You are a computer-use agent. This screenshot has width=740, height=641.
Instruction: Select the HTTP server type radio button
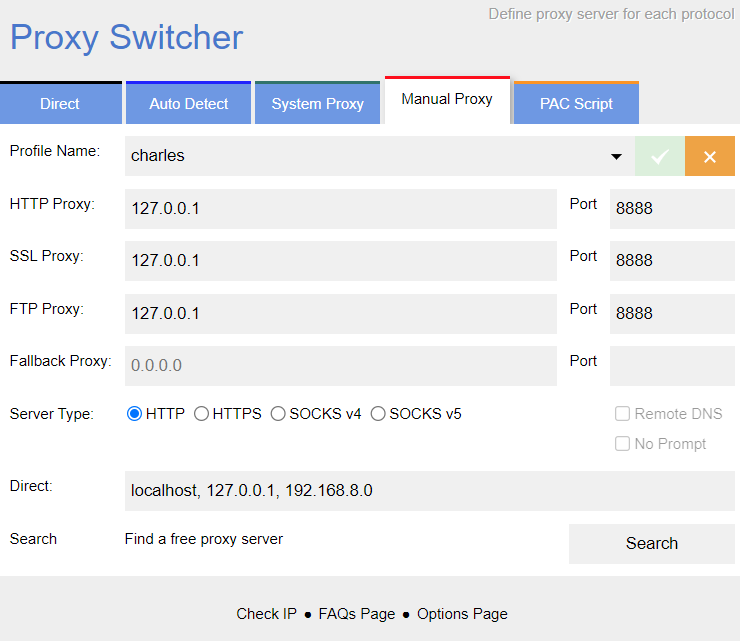coord(135,414)
